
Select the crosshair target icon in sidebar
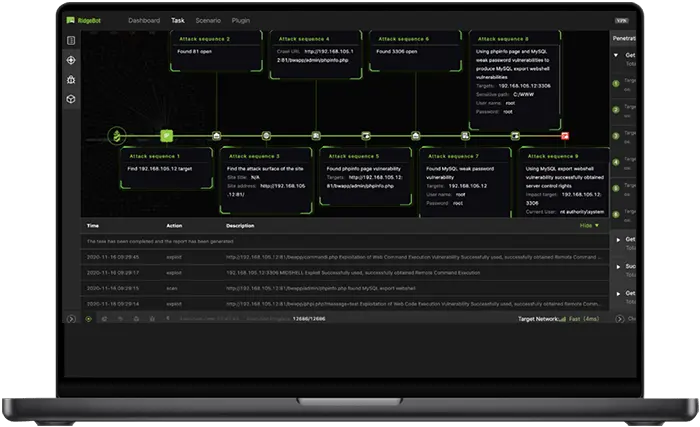pos(71,60)
